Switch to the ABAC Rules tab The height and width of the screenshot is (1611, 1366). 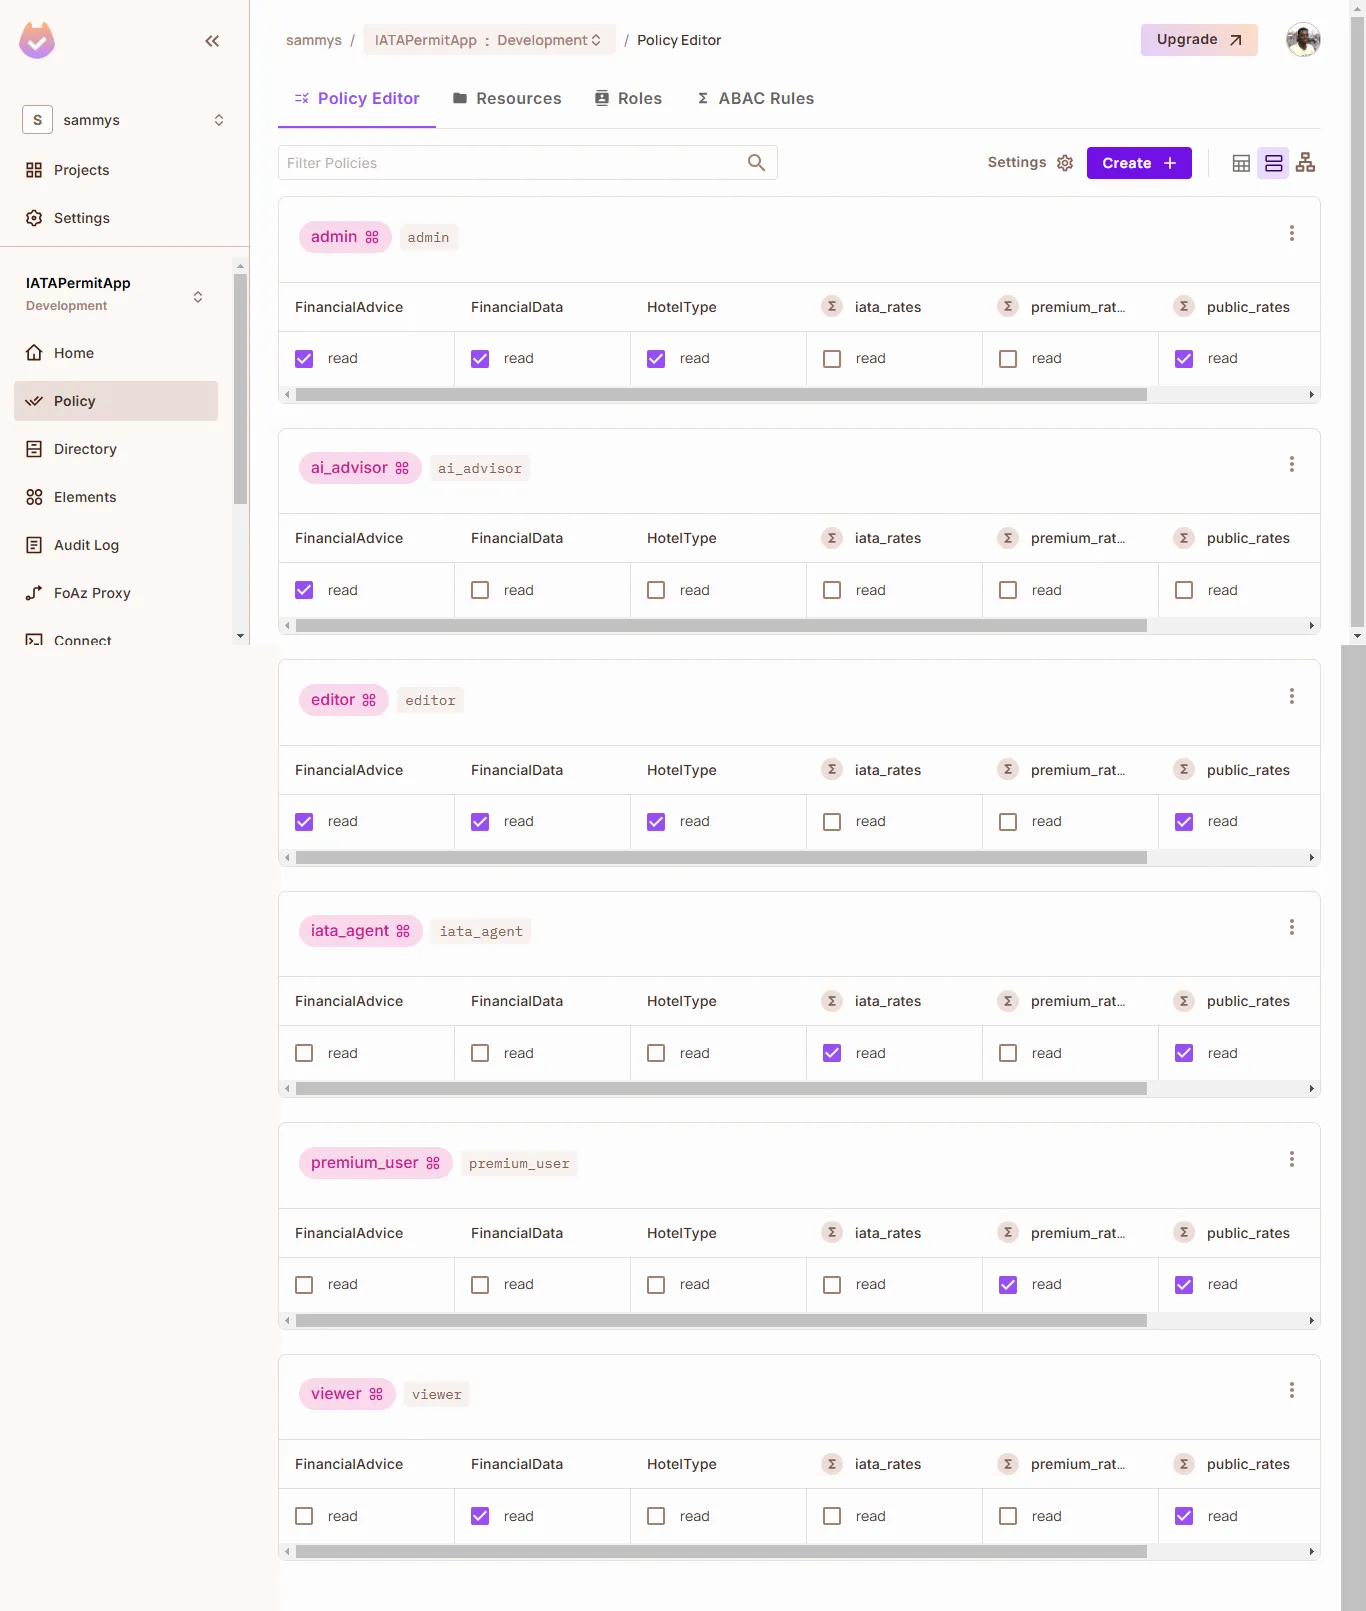click(x=755, y=98)
